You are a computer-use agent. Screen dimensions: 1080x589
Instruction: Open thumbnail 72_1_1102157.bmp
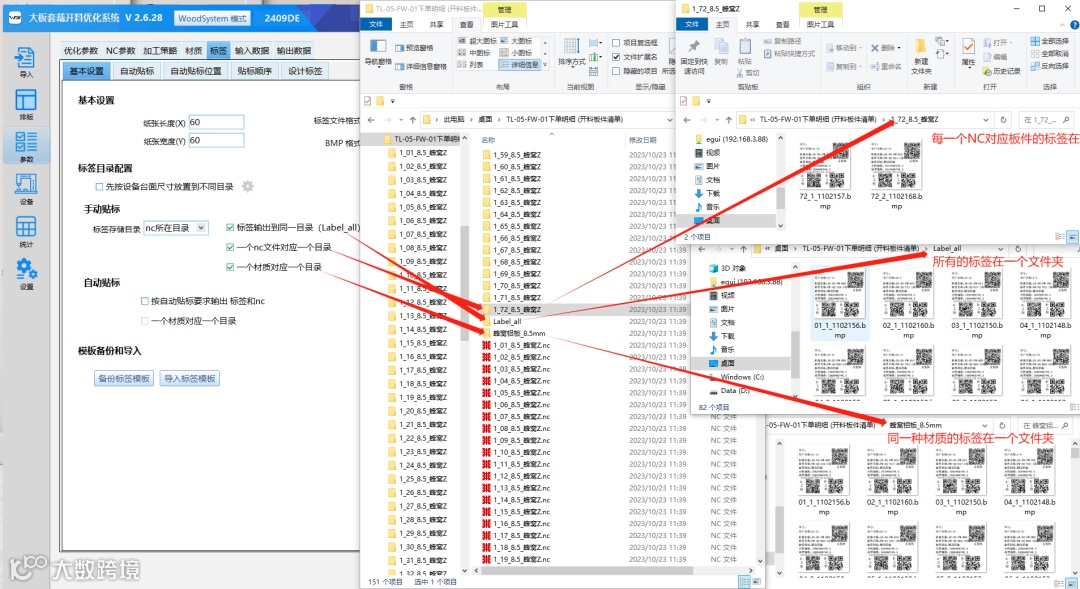click(824, 174)
